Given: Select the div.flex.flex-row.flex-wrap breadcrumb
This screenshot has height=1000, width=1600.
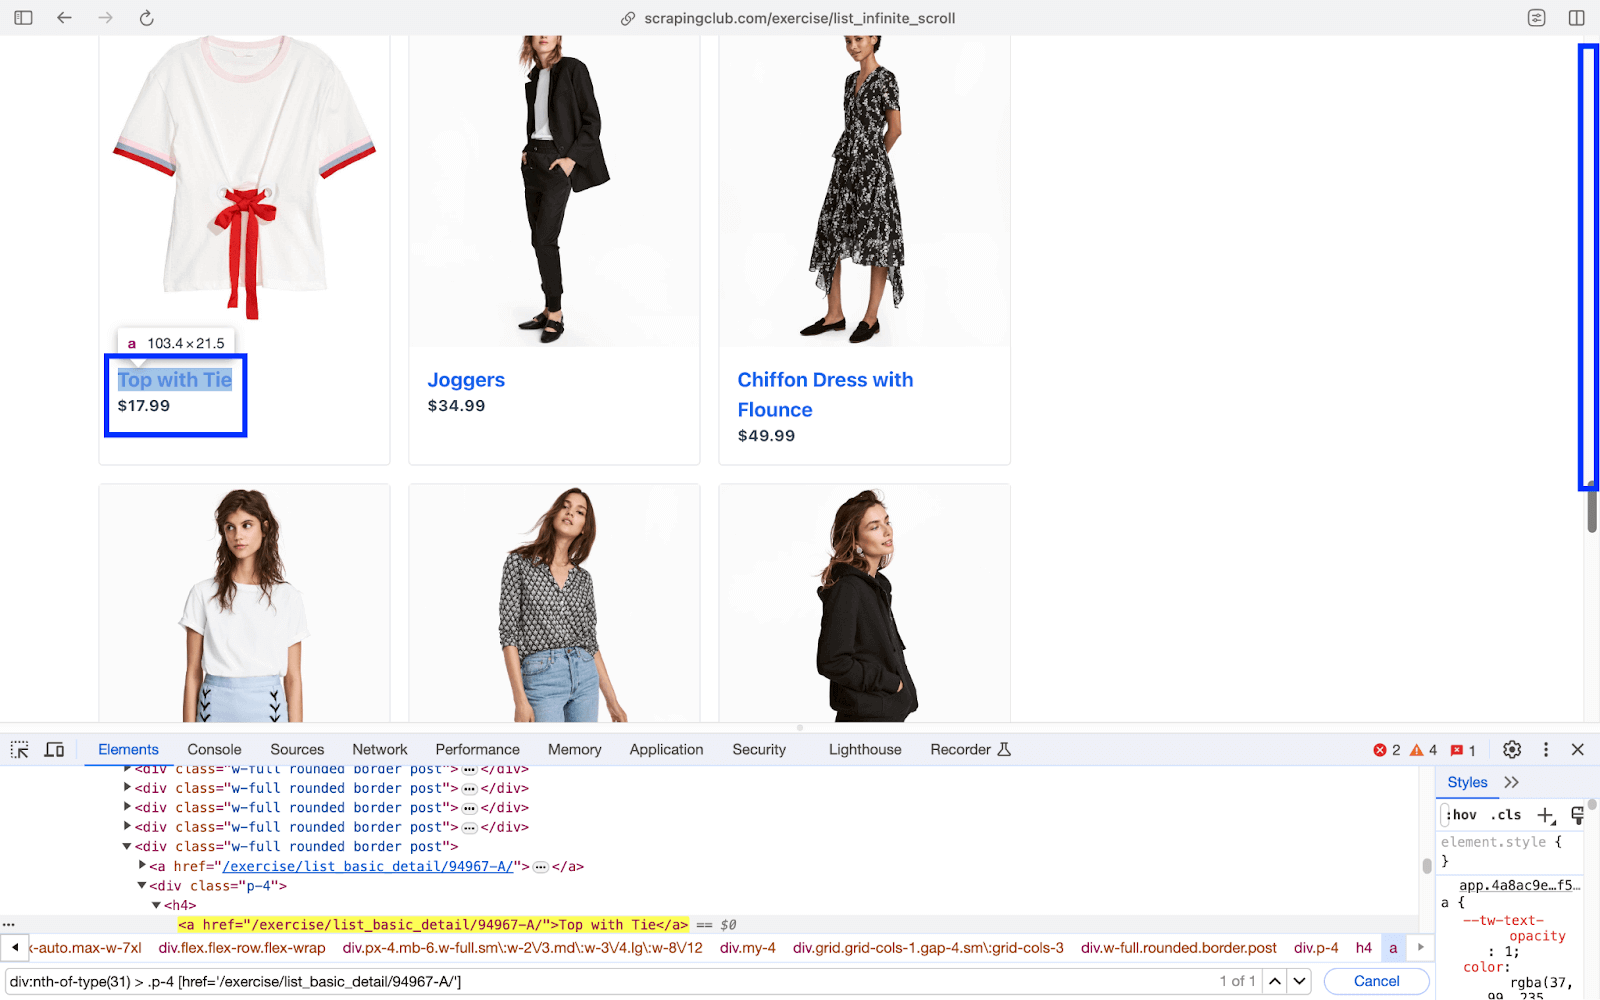Looking at the screenshot, I should (242, 948).
